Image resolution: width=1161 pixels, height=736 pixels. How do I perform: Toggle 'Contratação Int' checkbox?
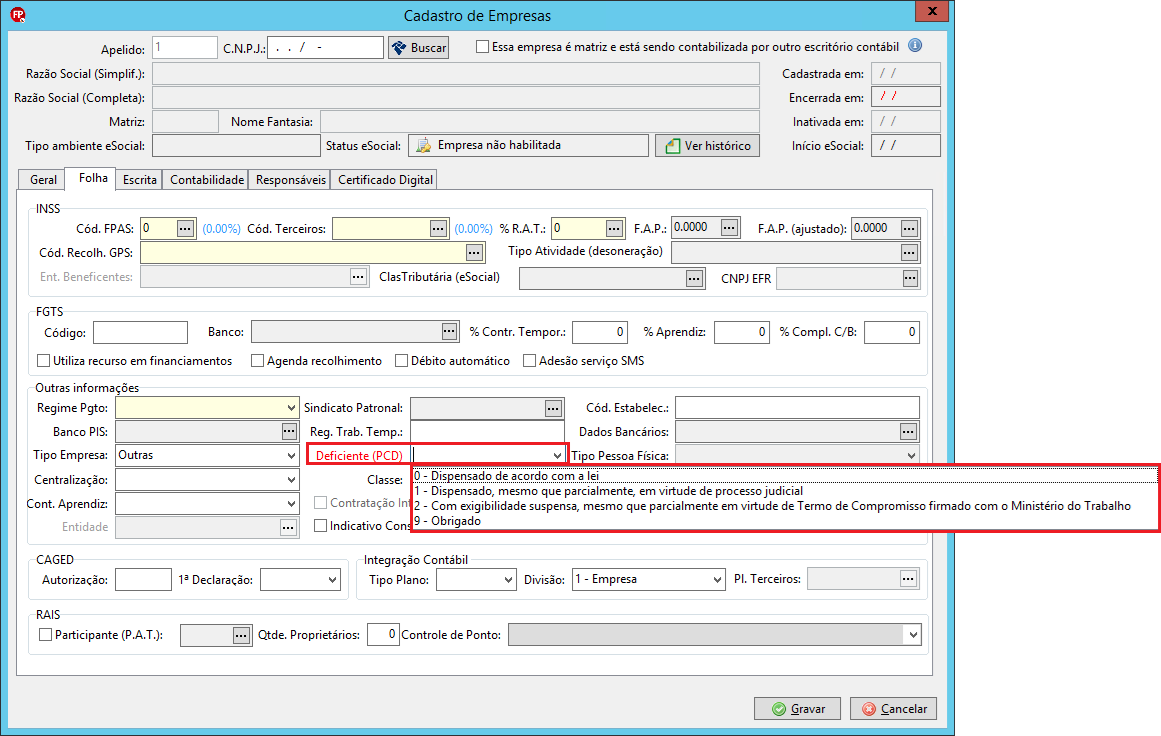point(321,503)
